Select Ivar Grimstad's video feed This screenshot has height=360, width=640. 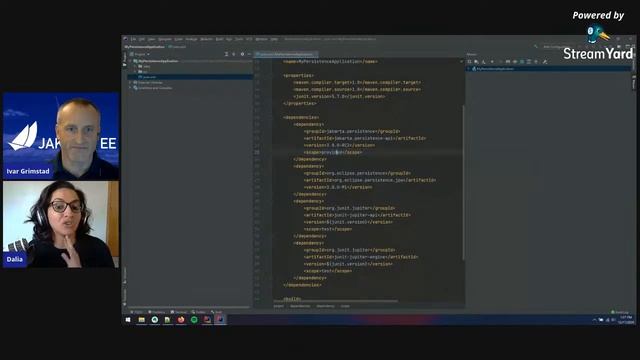point(61,136)
